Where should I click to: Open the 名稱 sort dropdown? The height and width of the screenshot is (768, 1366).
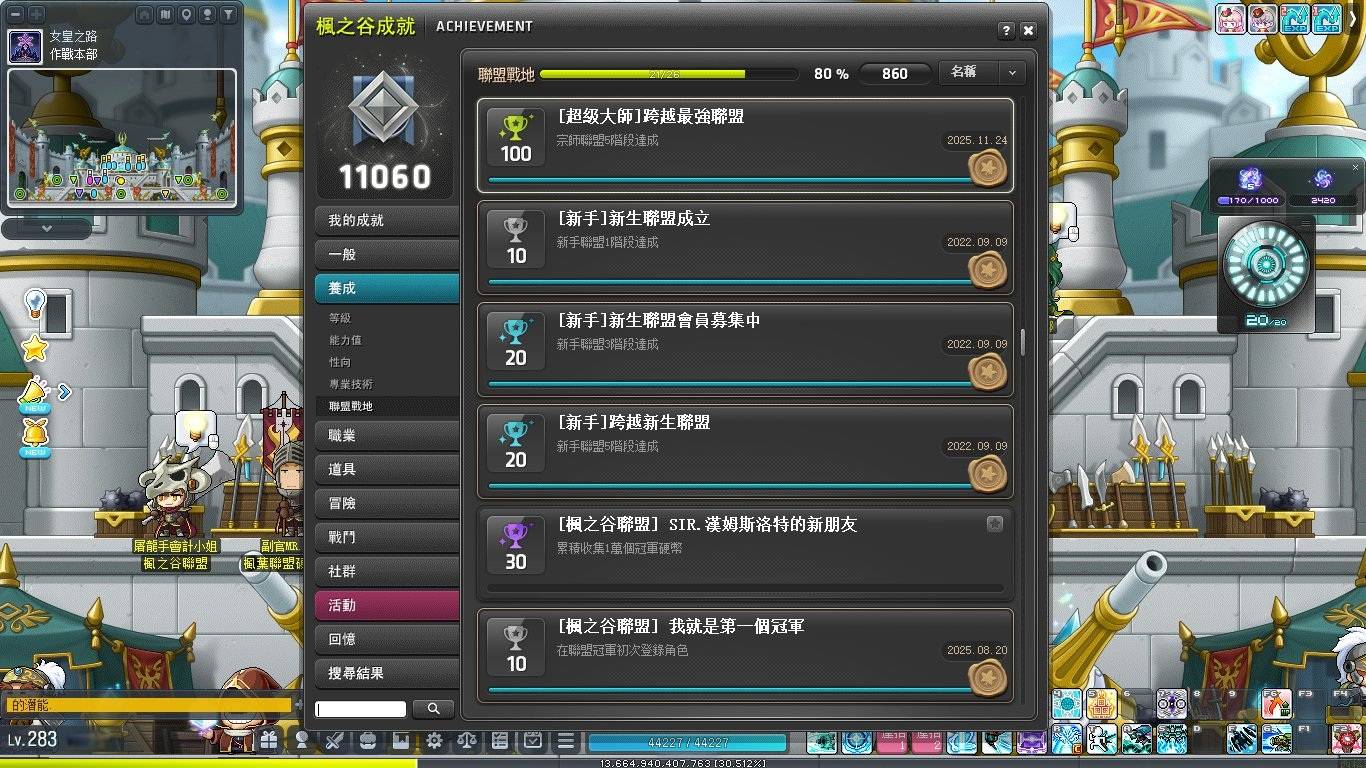pyautogui.click(x=982, y=73)
